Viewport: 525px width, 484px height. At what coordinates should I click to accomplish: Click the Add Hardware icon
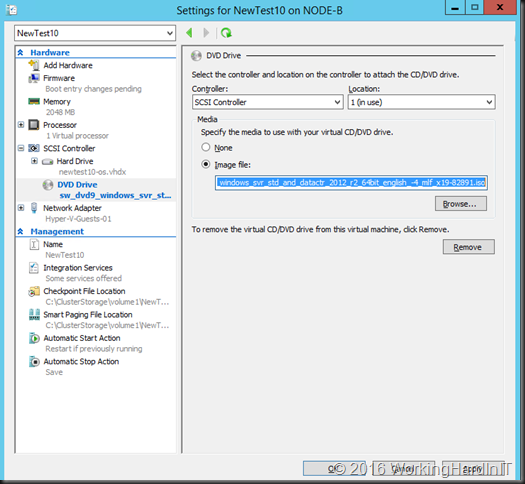coord(34,65)
